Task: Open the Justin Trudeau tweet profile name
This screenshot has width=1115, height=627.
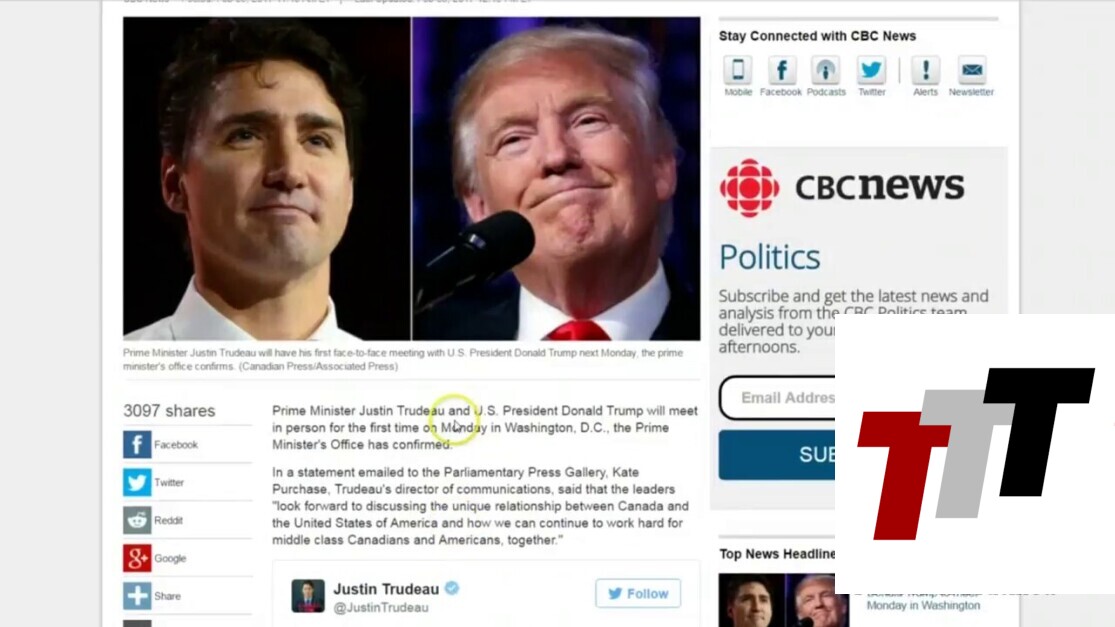Action: point(386,589)
